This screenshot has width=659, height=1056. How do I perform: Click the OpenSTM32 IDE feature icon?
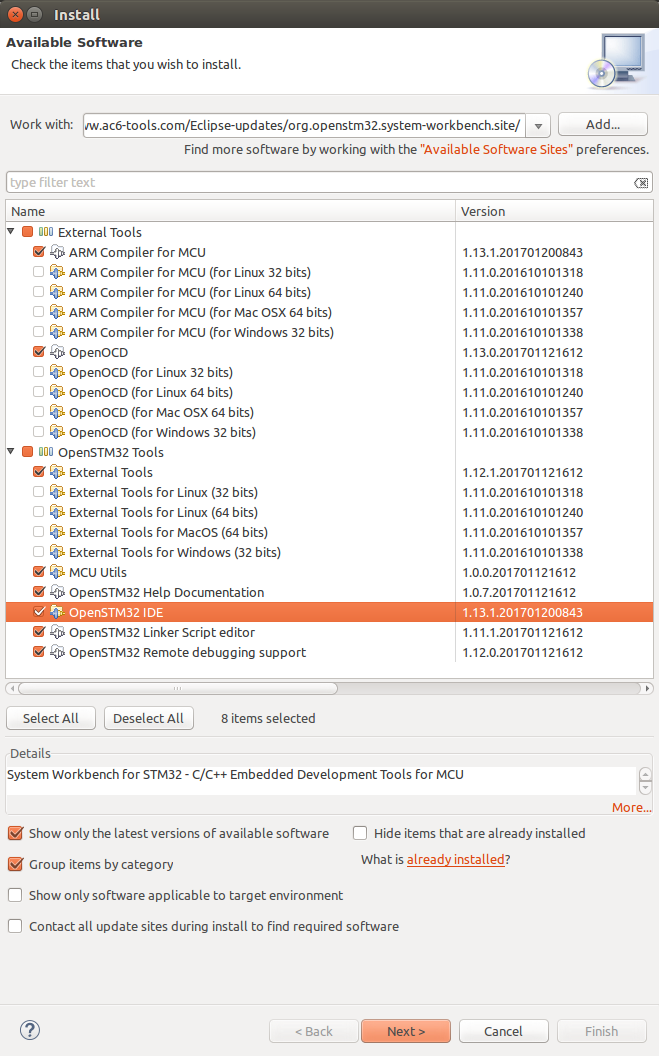tap(57, 612)
